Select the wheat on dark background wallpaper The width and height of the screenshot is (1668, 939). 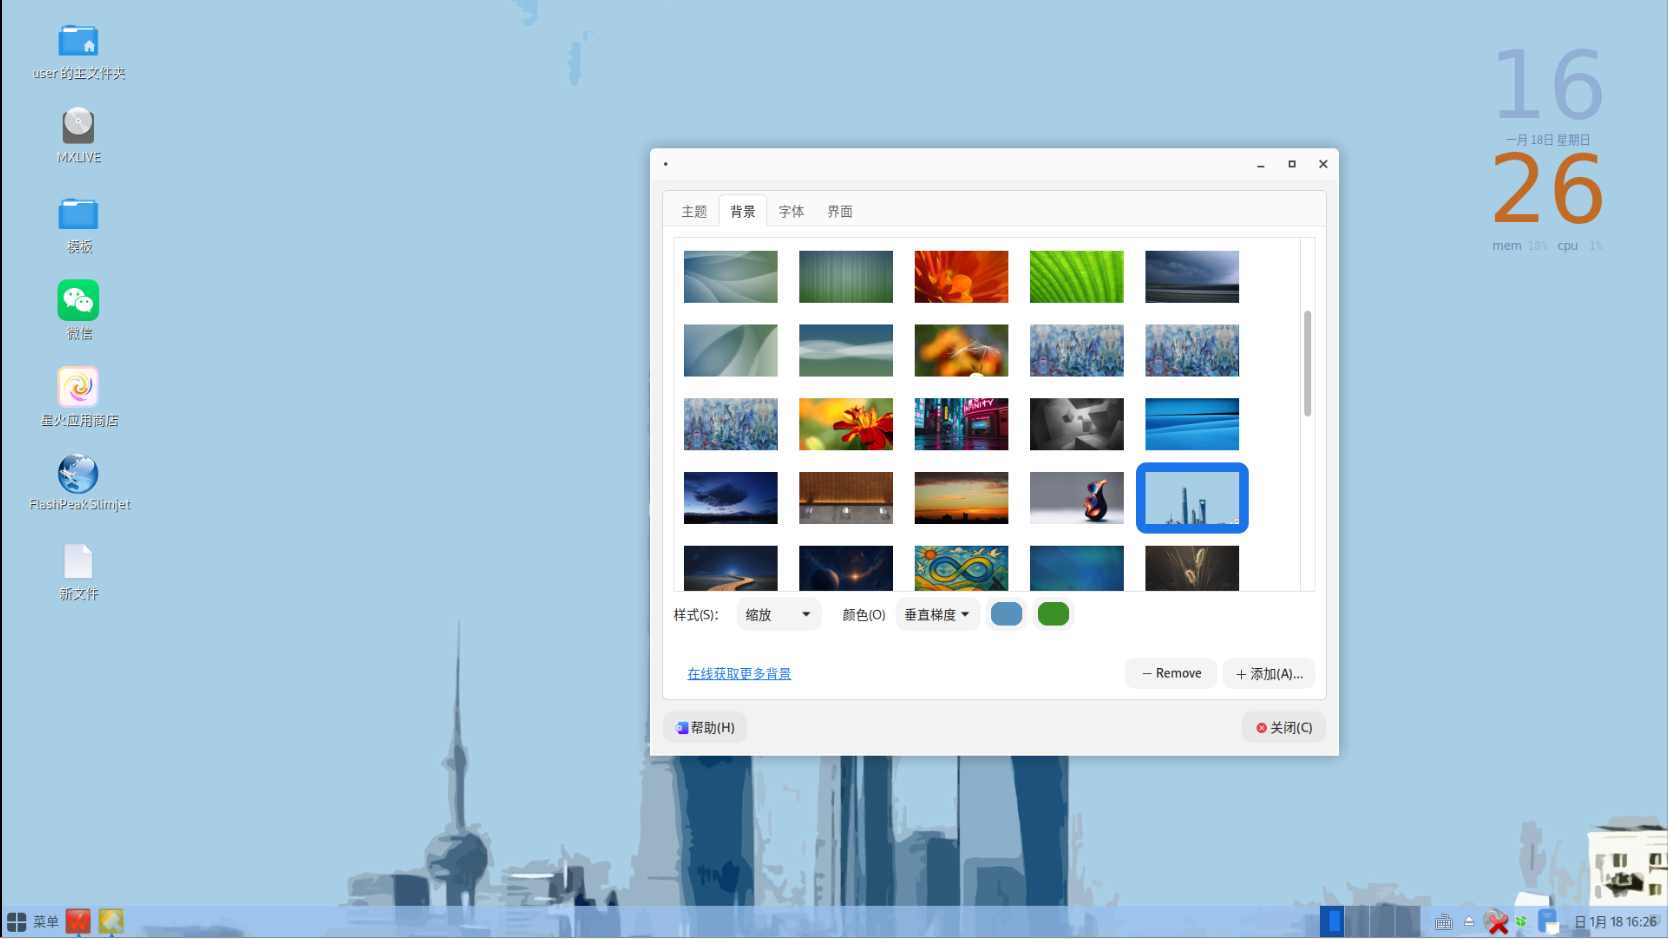tap(1192, 568)
